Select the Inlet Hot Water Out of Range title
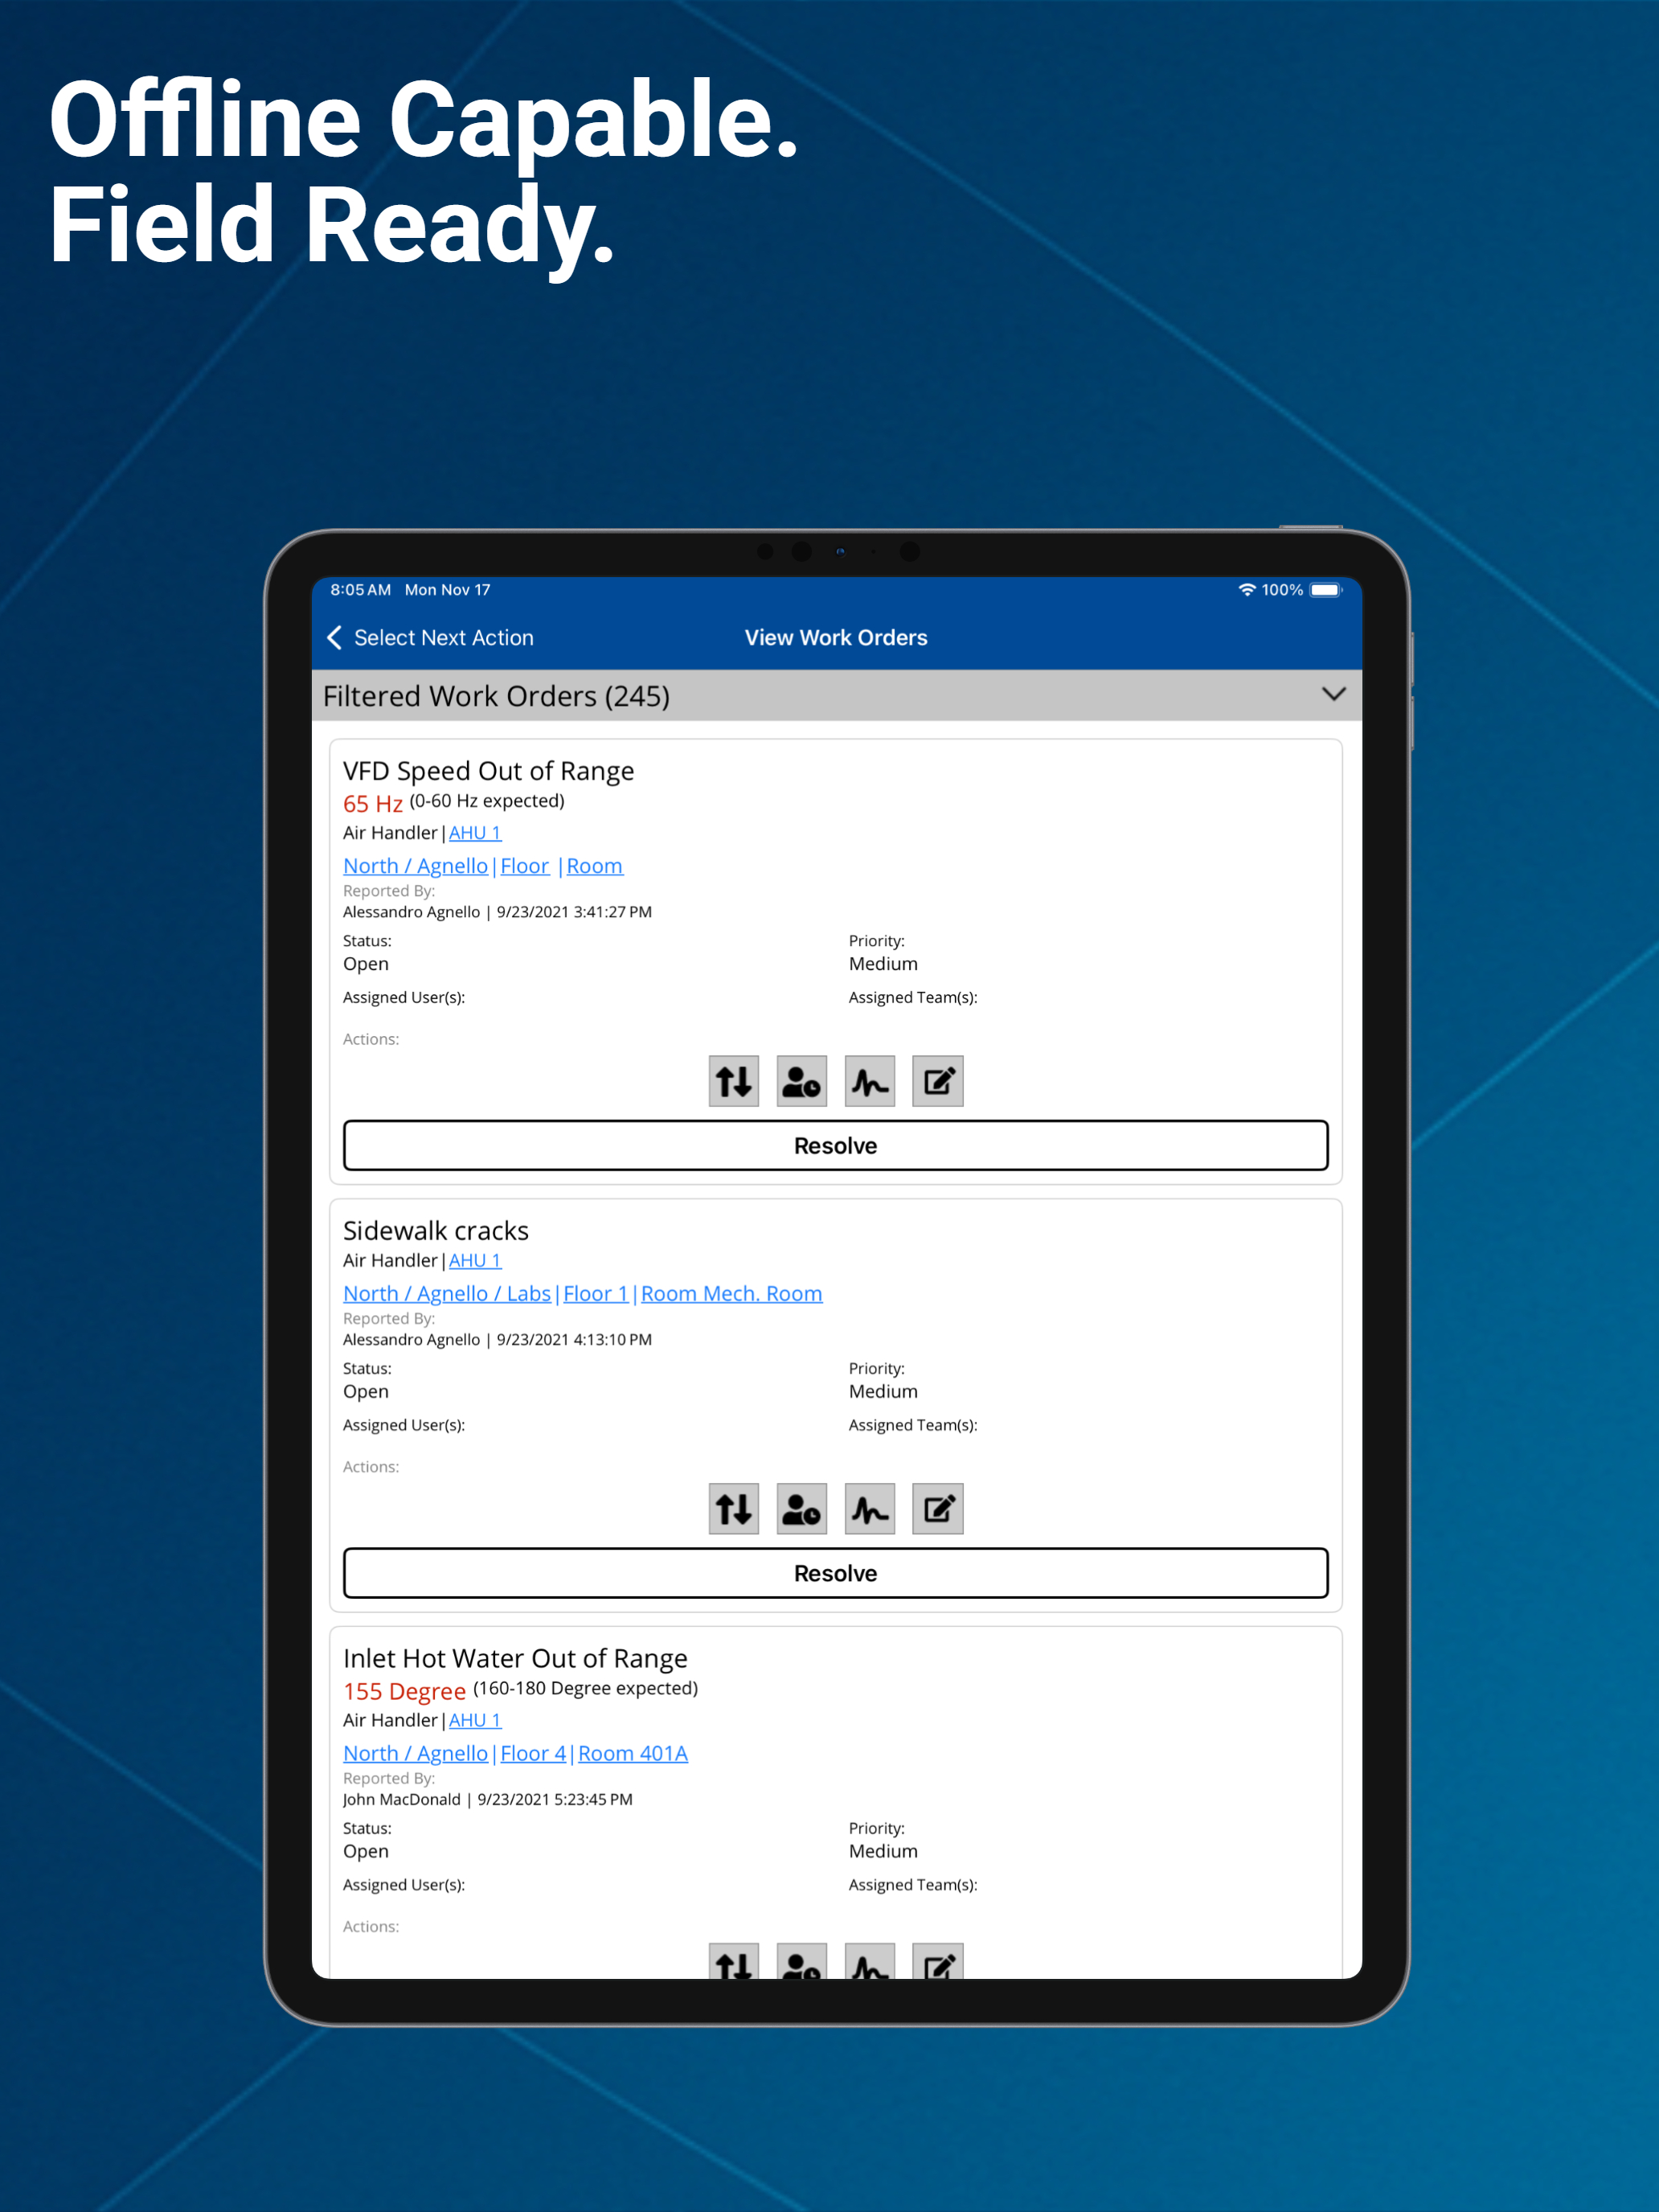 tap(515, 1659)
